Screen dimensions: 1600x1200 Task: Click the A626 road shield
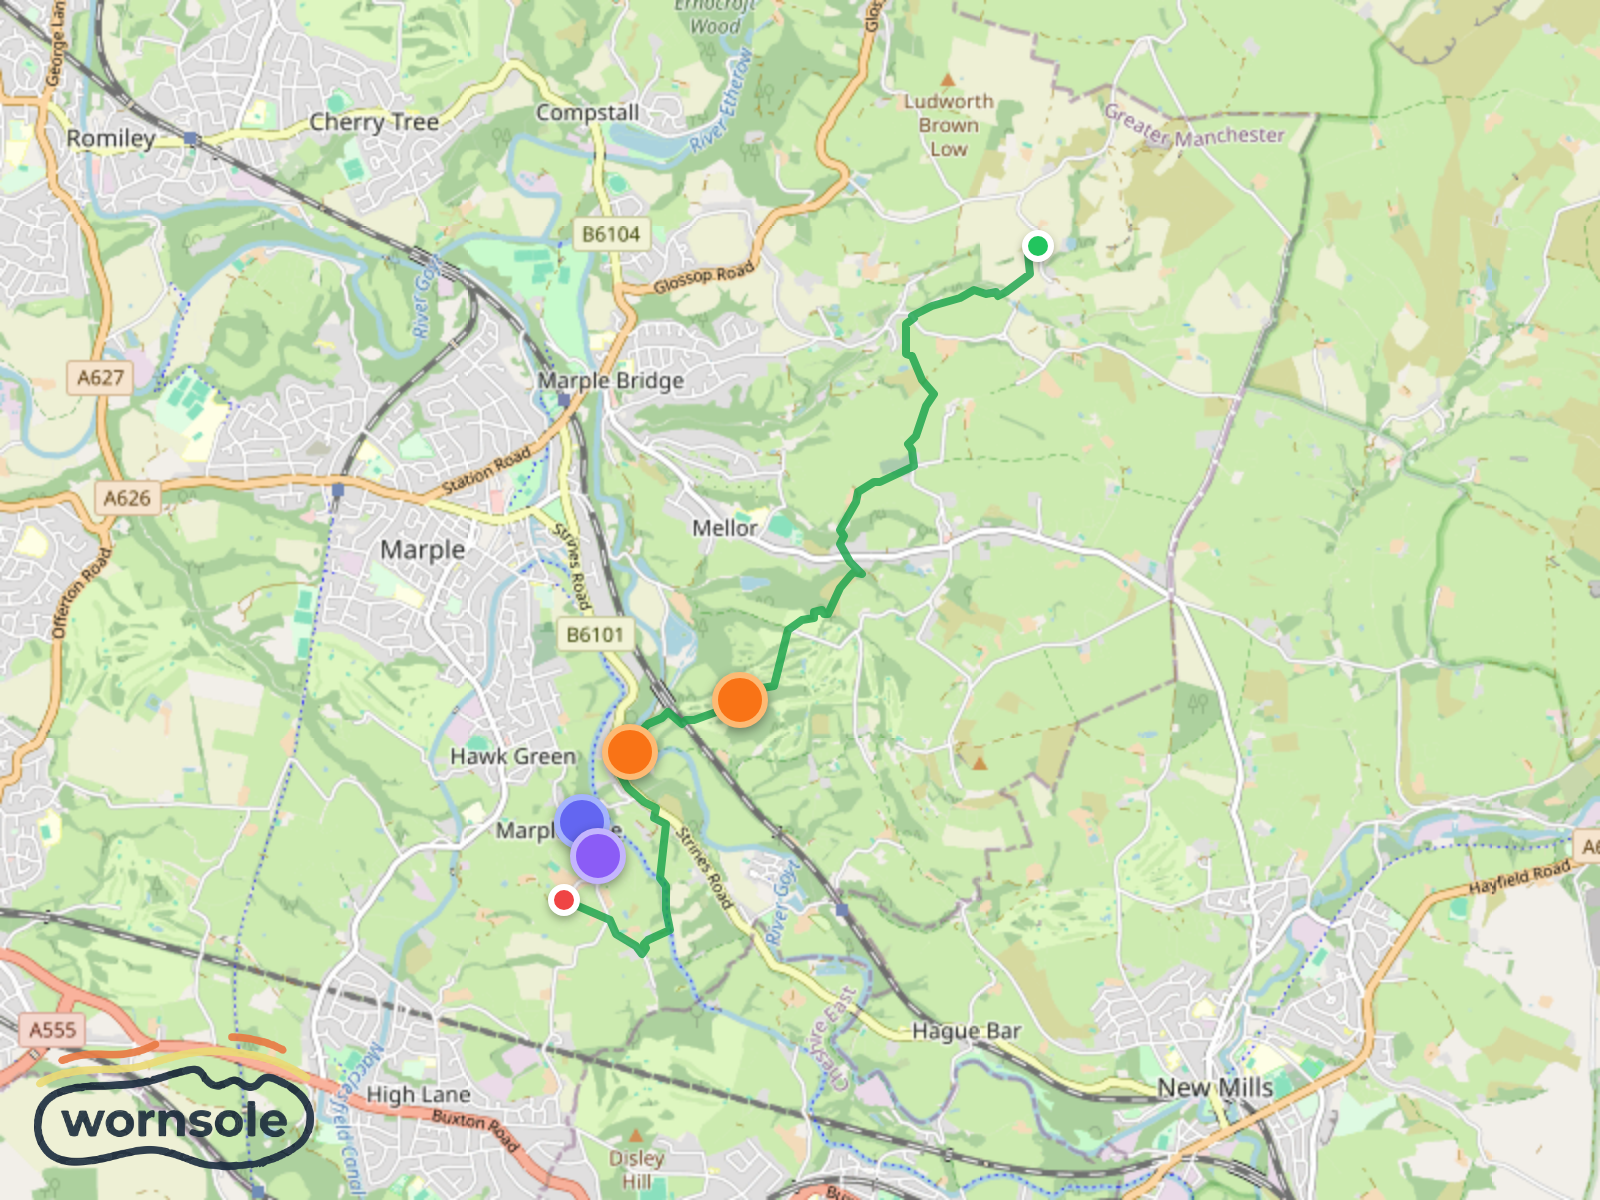pos(127,498)
